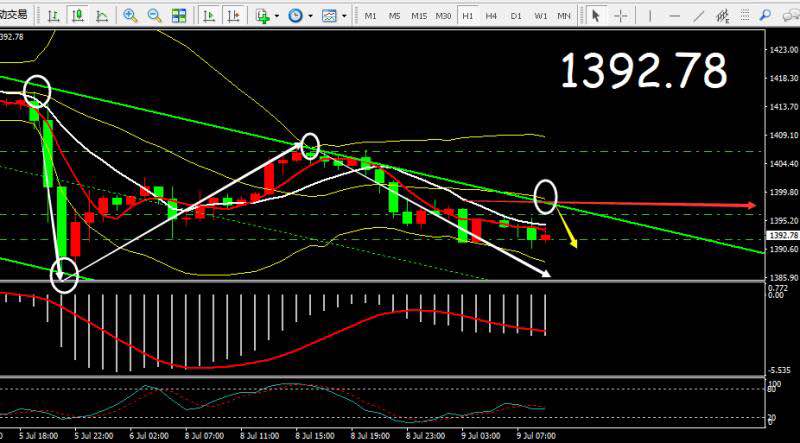The height and width of the screenshot is (443, 800).
Task: Toggle chart shift from right border
Action: (233, 16)
